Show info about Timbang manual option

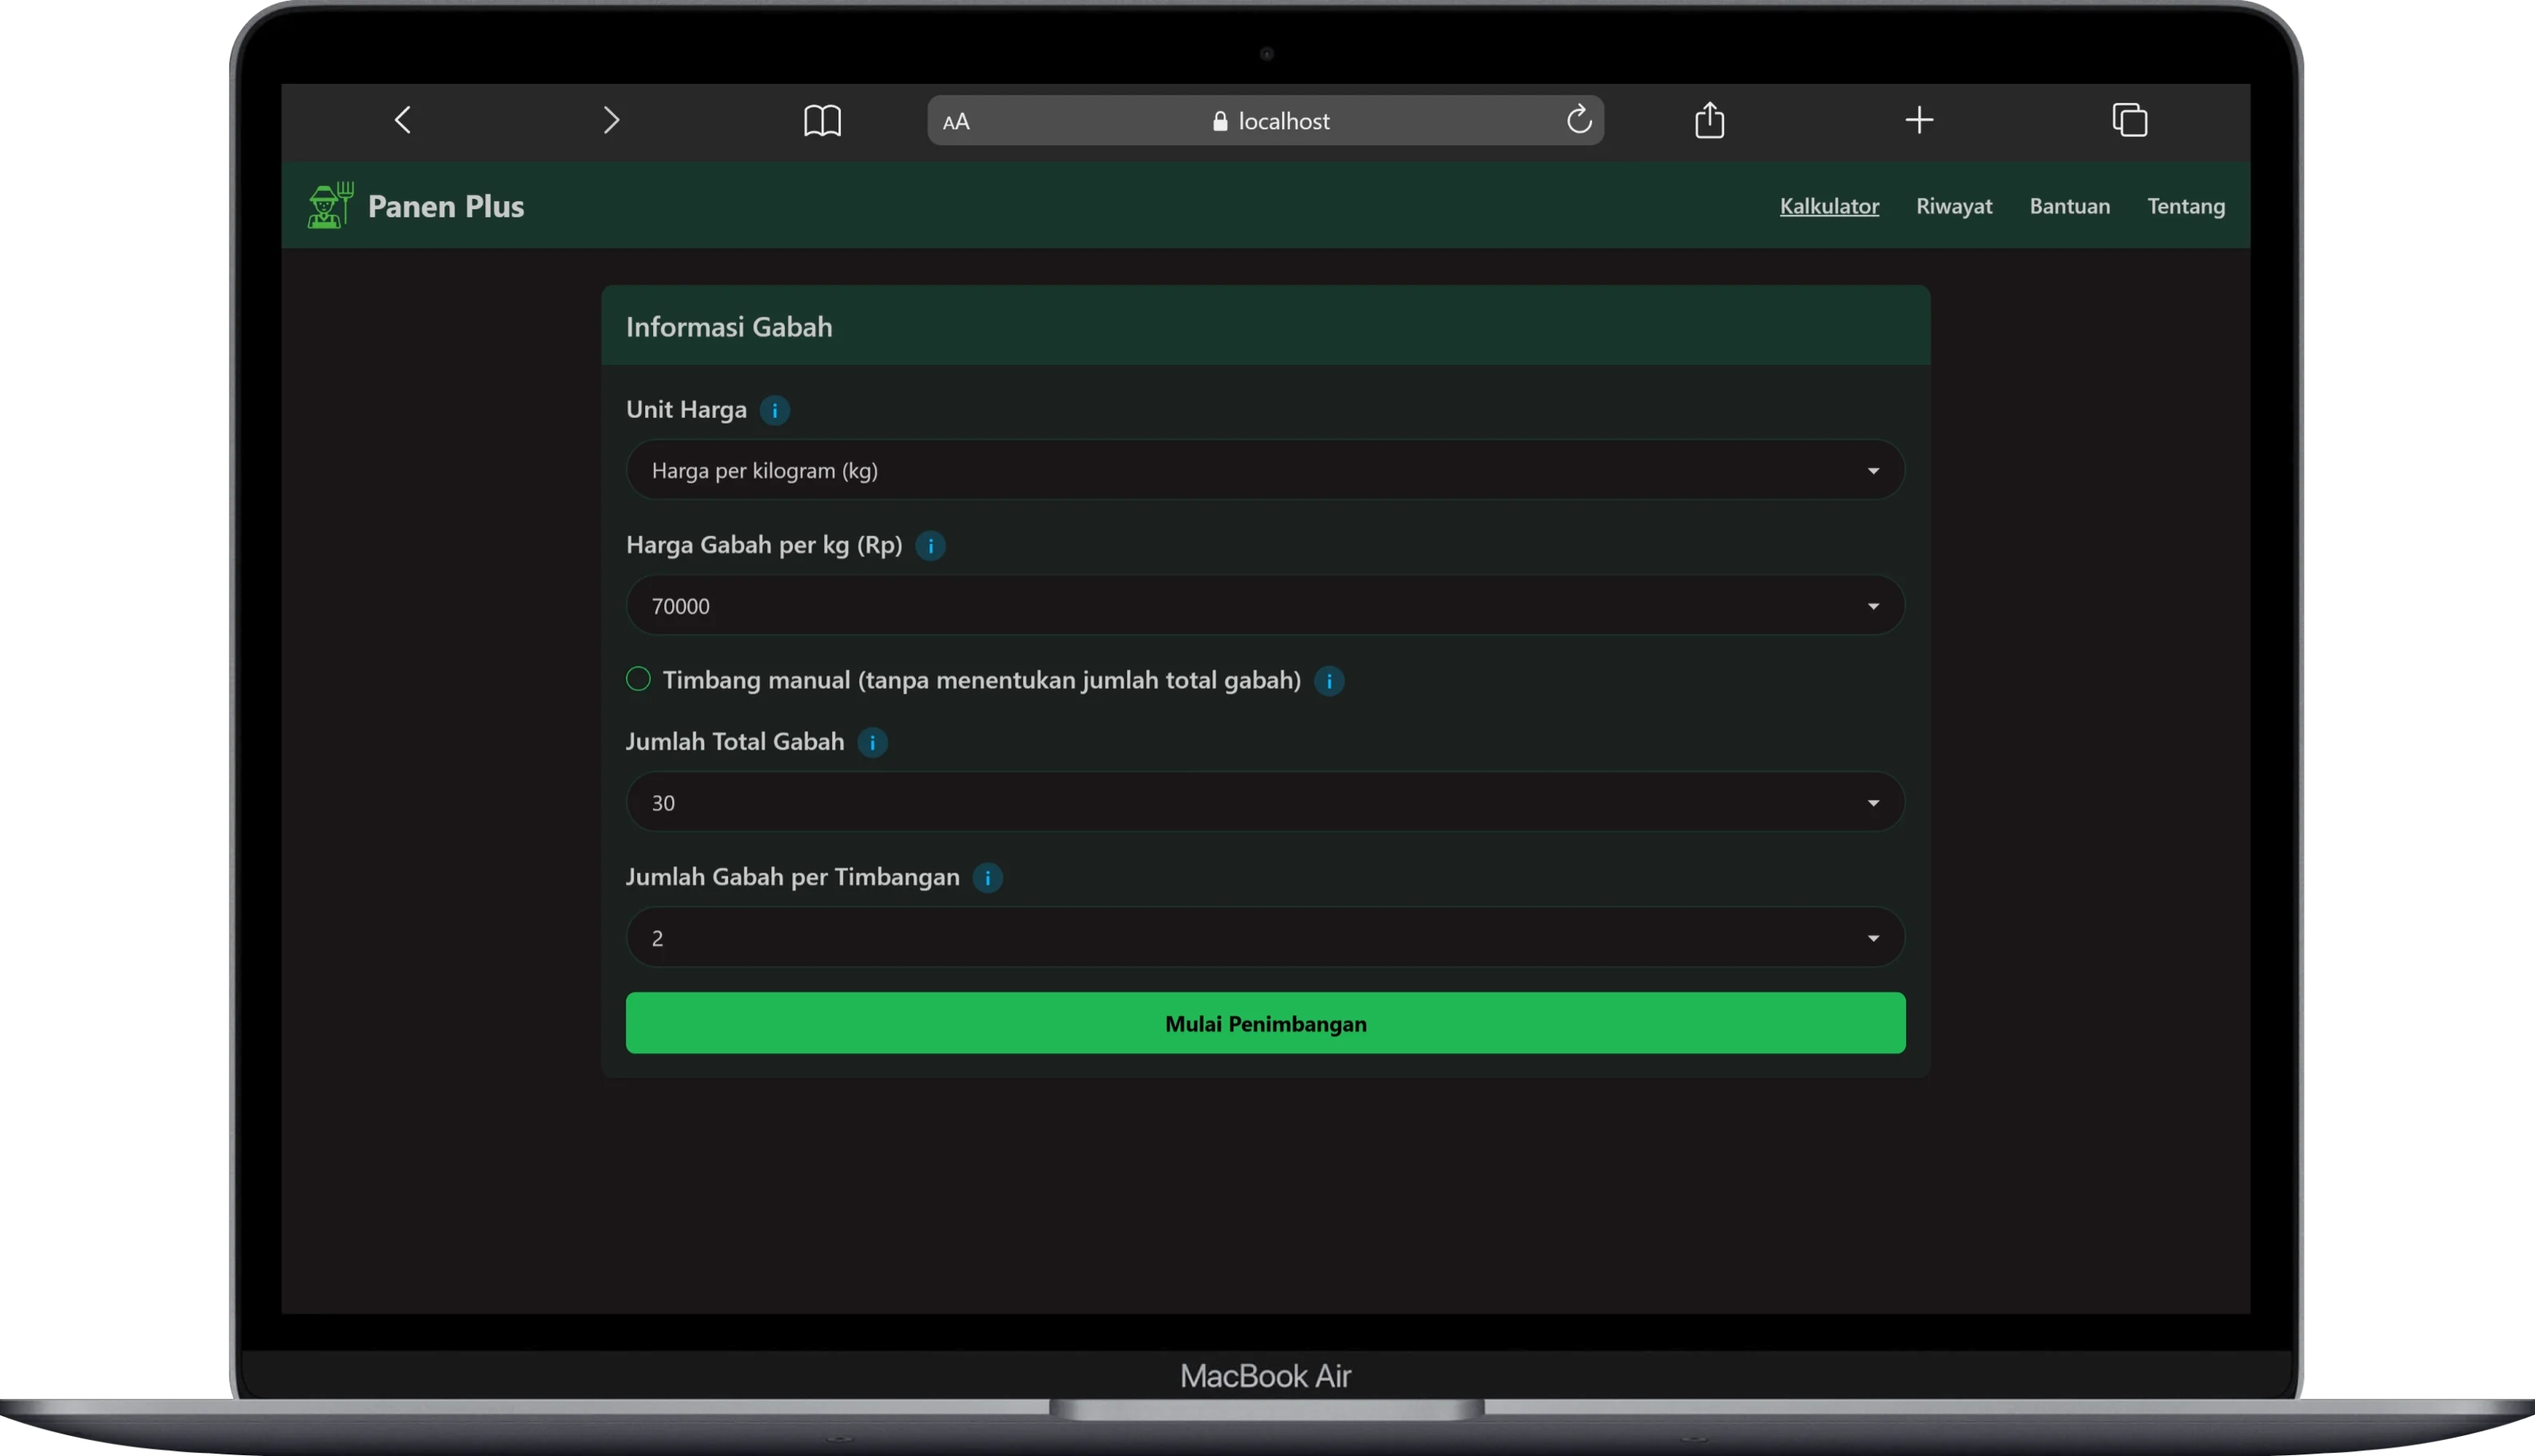(x=1329, y=681)
